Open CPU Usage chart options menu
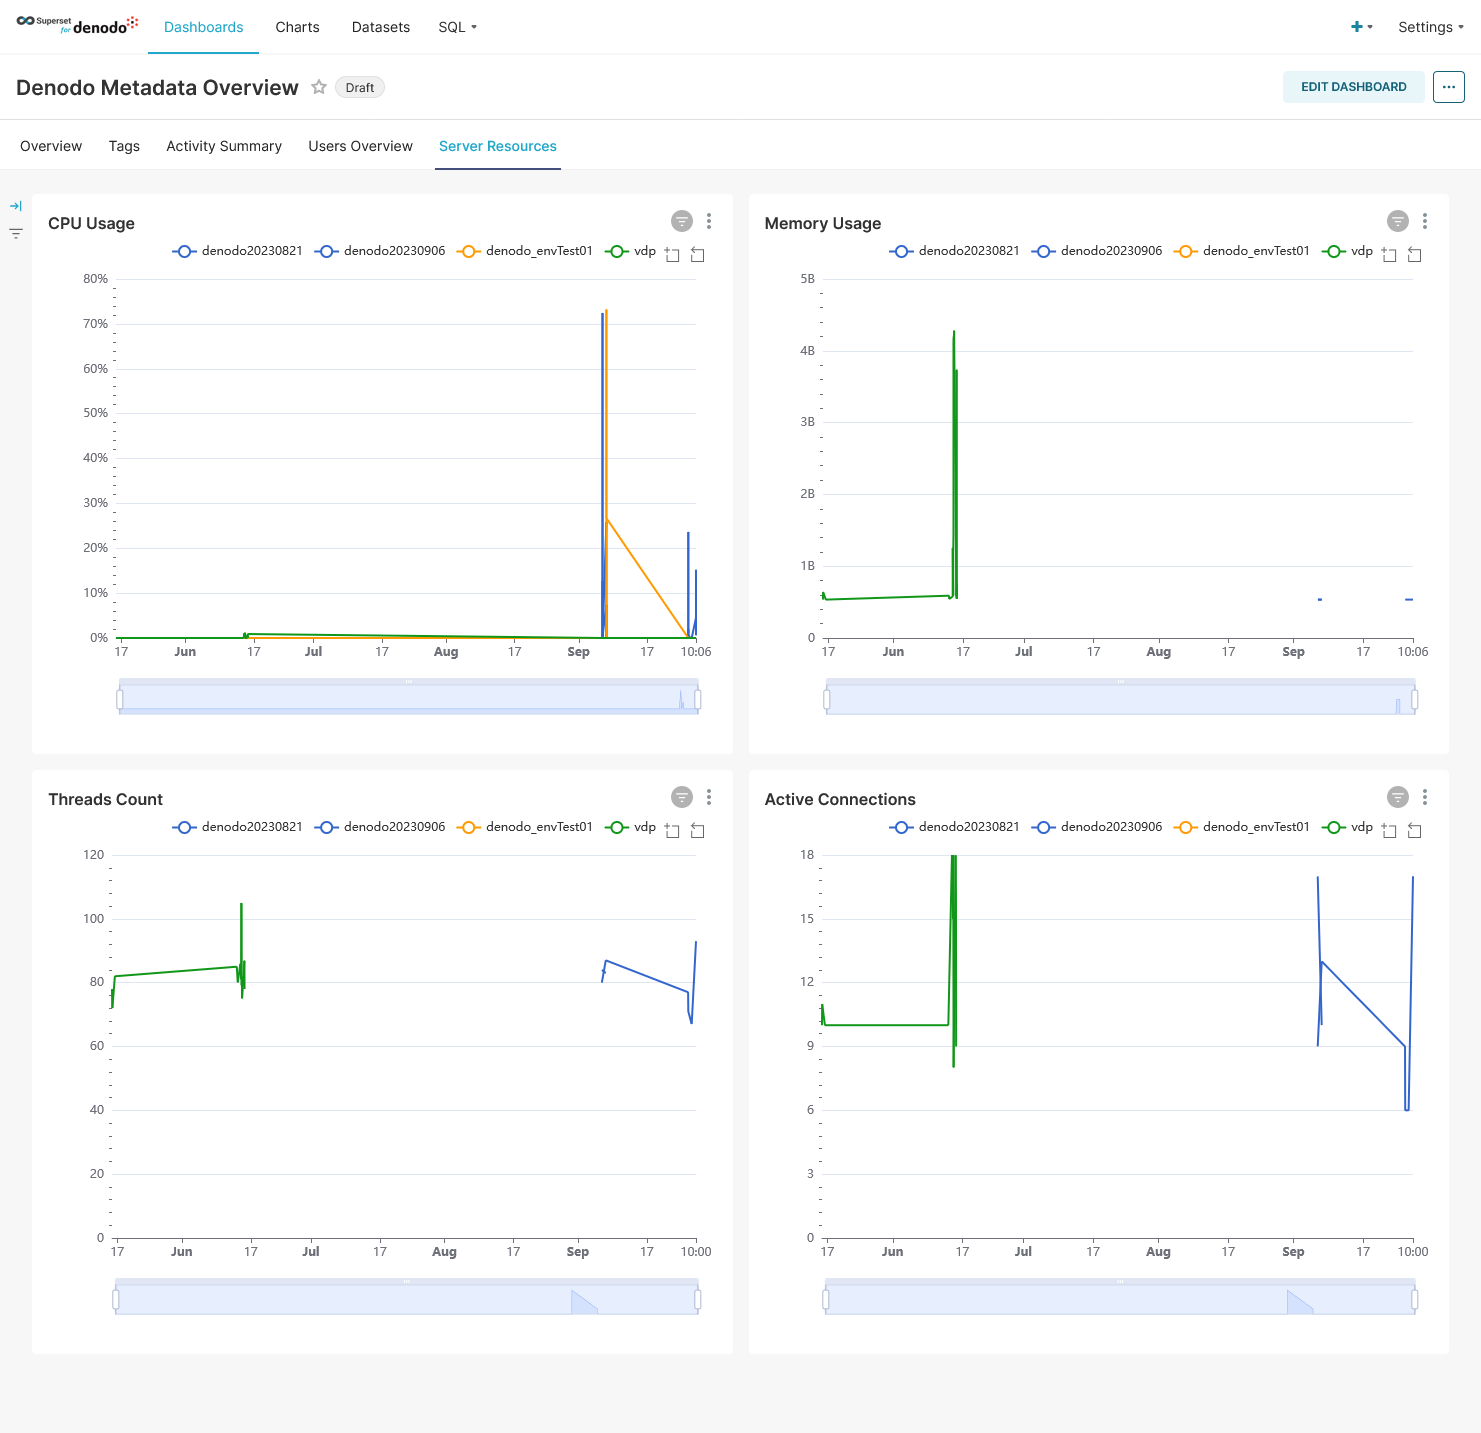This screenshot has width=1481, height=1433. (x=709, y=221)
